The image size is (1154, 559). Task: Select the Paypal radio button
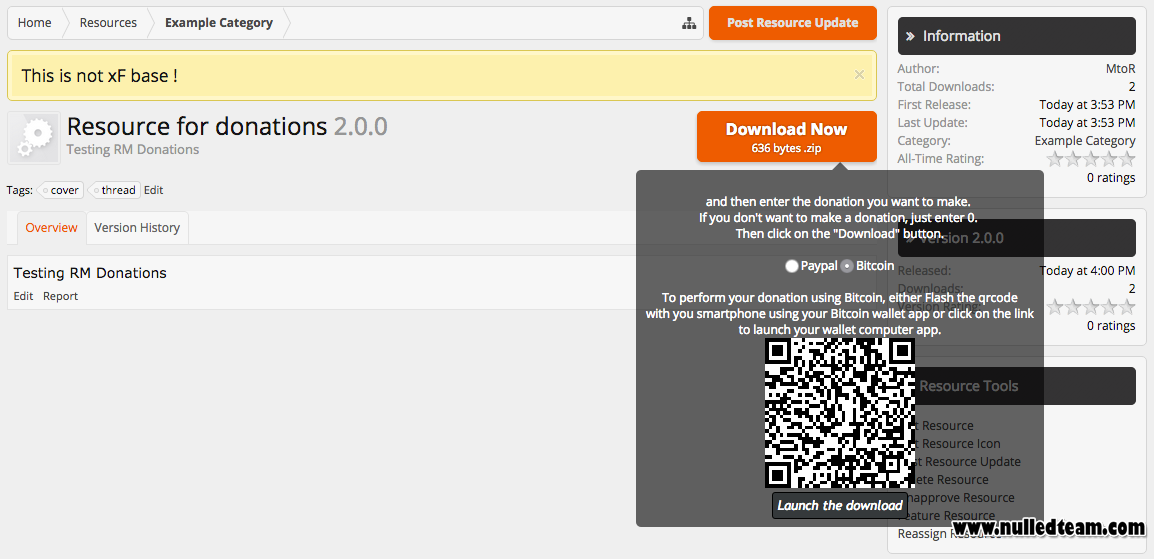tap(792, 266)
